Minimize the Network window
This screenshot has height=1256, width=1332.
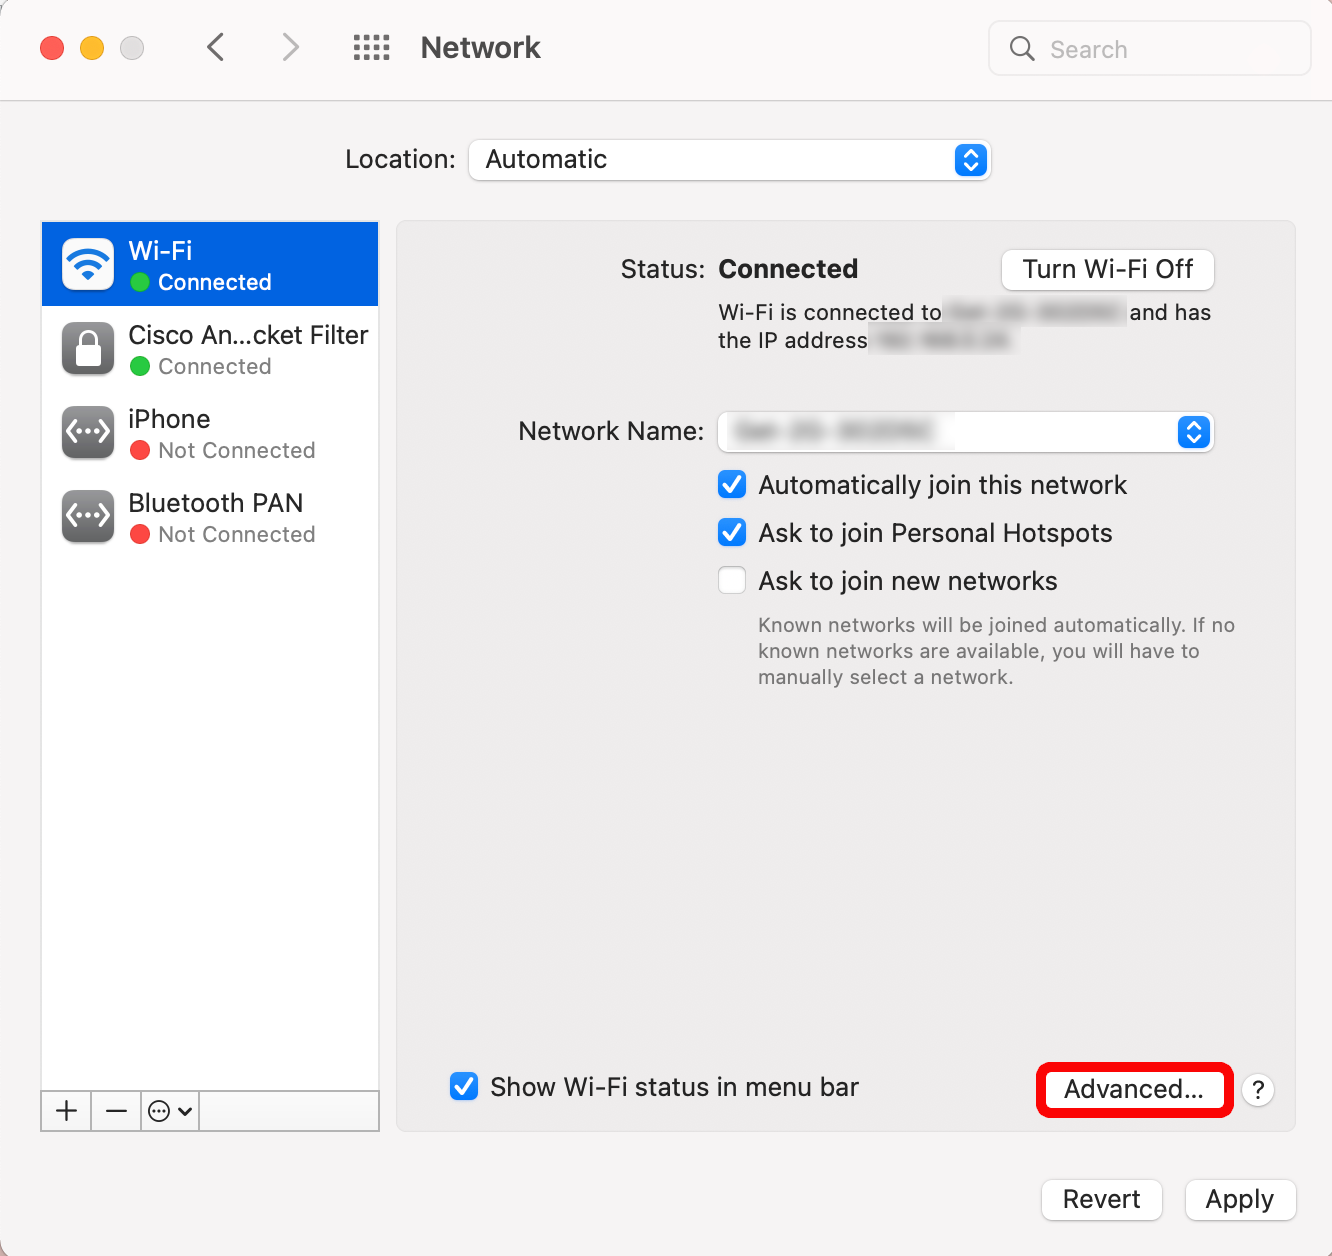coord(92,48)
